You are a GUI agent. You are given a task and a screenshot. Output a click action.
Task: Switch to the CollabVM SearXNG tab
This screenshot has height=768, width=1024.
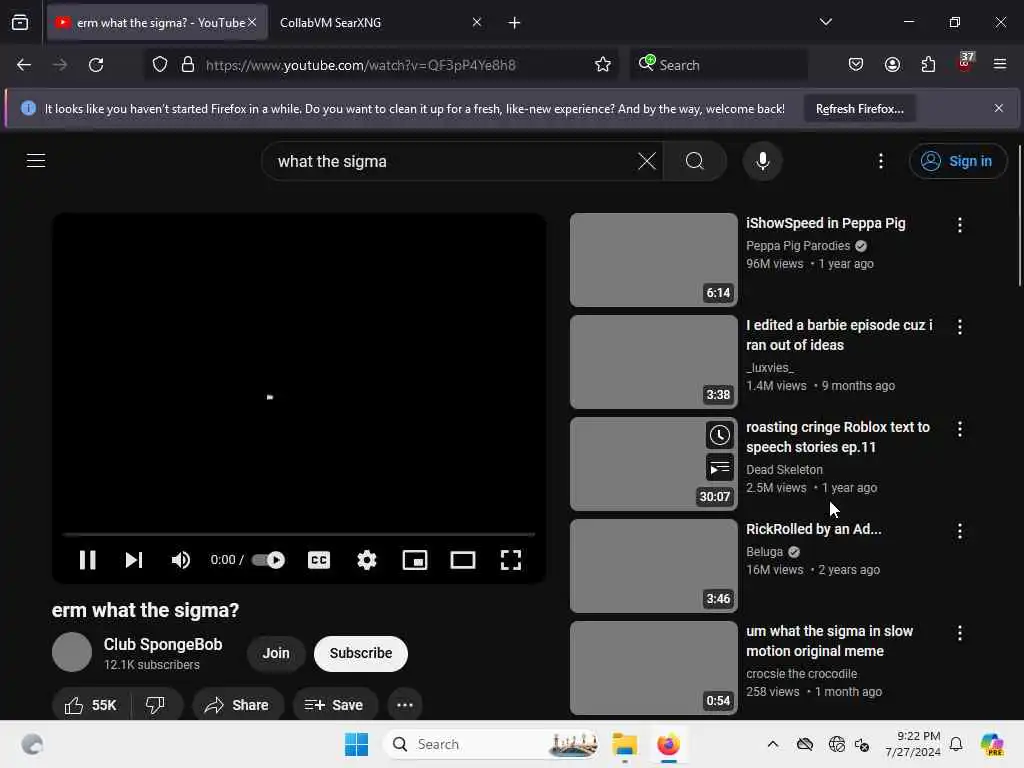pos(372,22)
